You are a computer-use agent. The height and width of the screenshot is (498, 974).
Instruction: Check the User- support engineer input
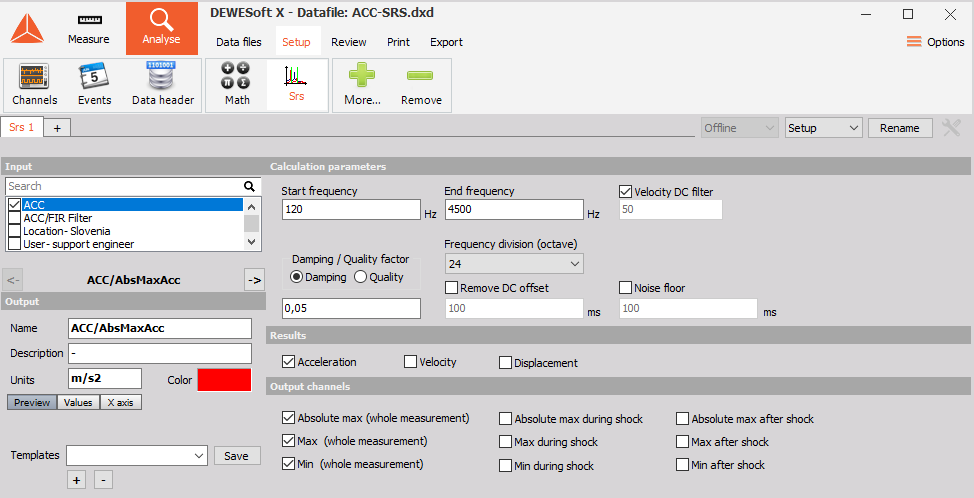pos(14,244)
